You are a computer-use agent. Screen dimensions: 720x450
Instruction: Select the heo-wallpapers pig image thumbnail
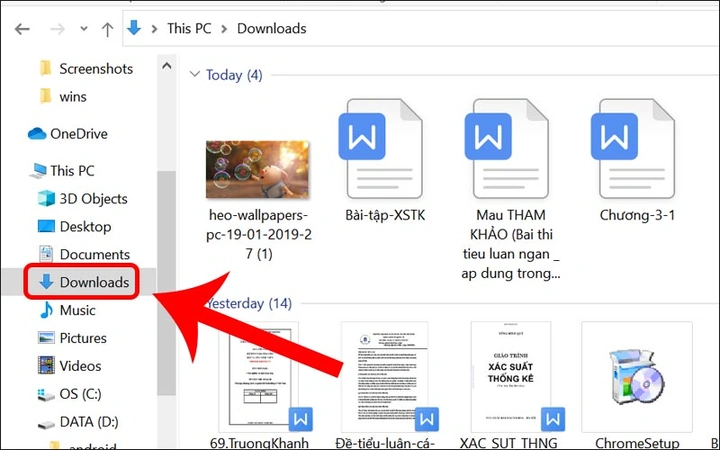coord(257,169)
